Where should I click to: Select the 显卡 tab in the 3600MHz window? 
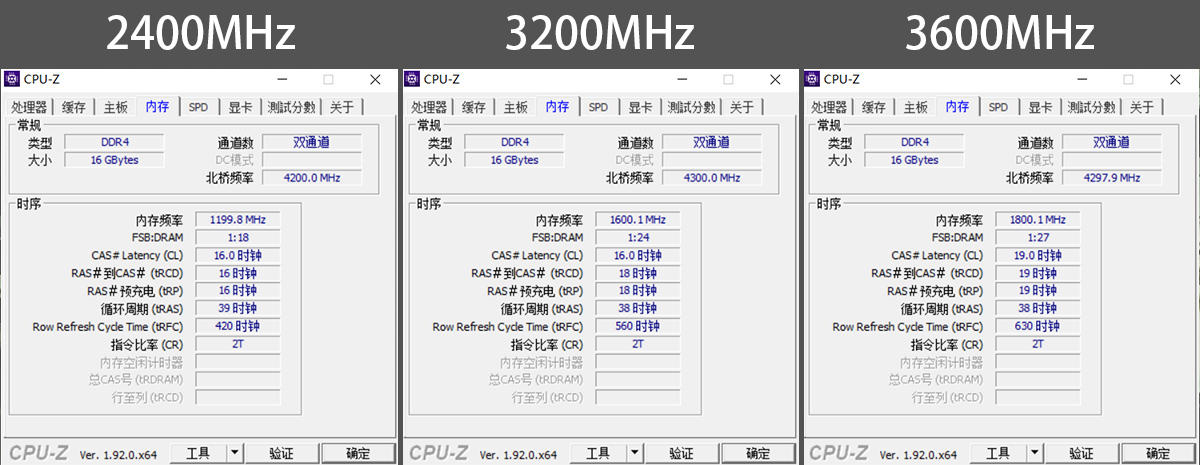tap(1040, 107)
